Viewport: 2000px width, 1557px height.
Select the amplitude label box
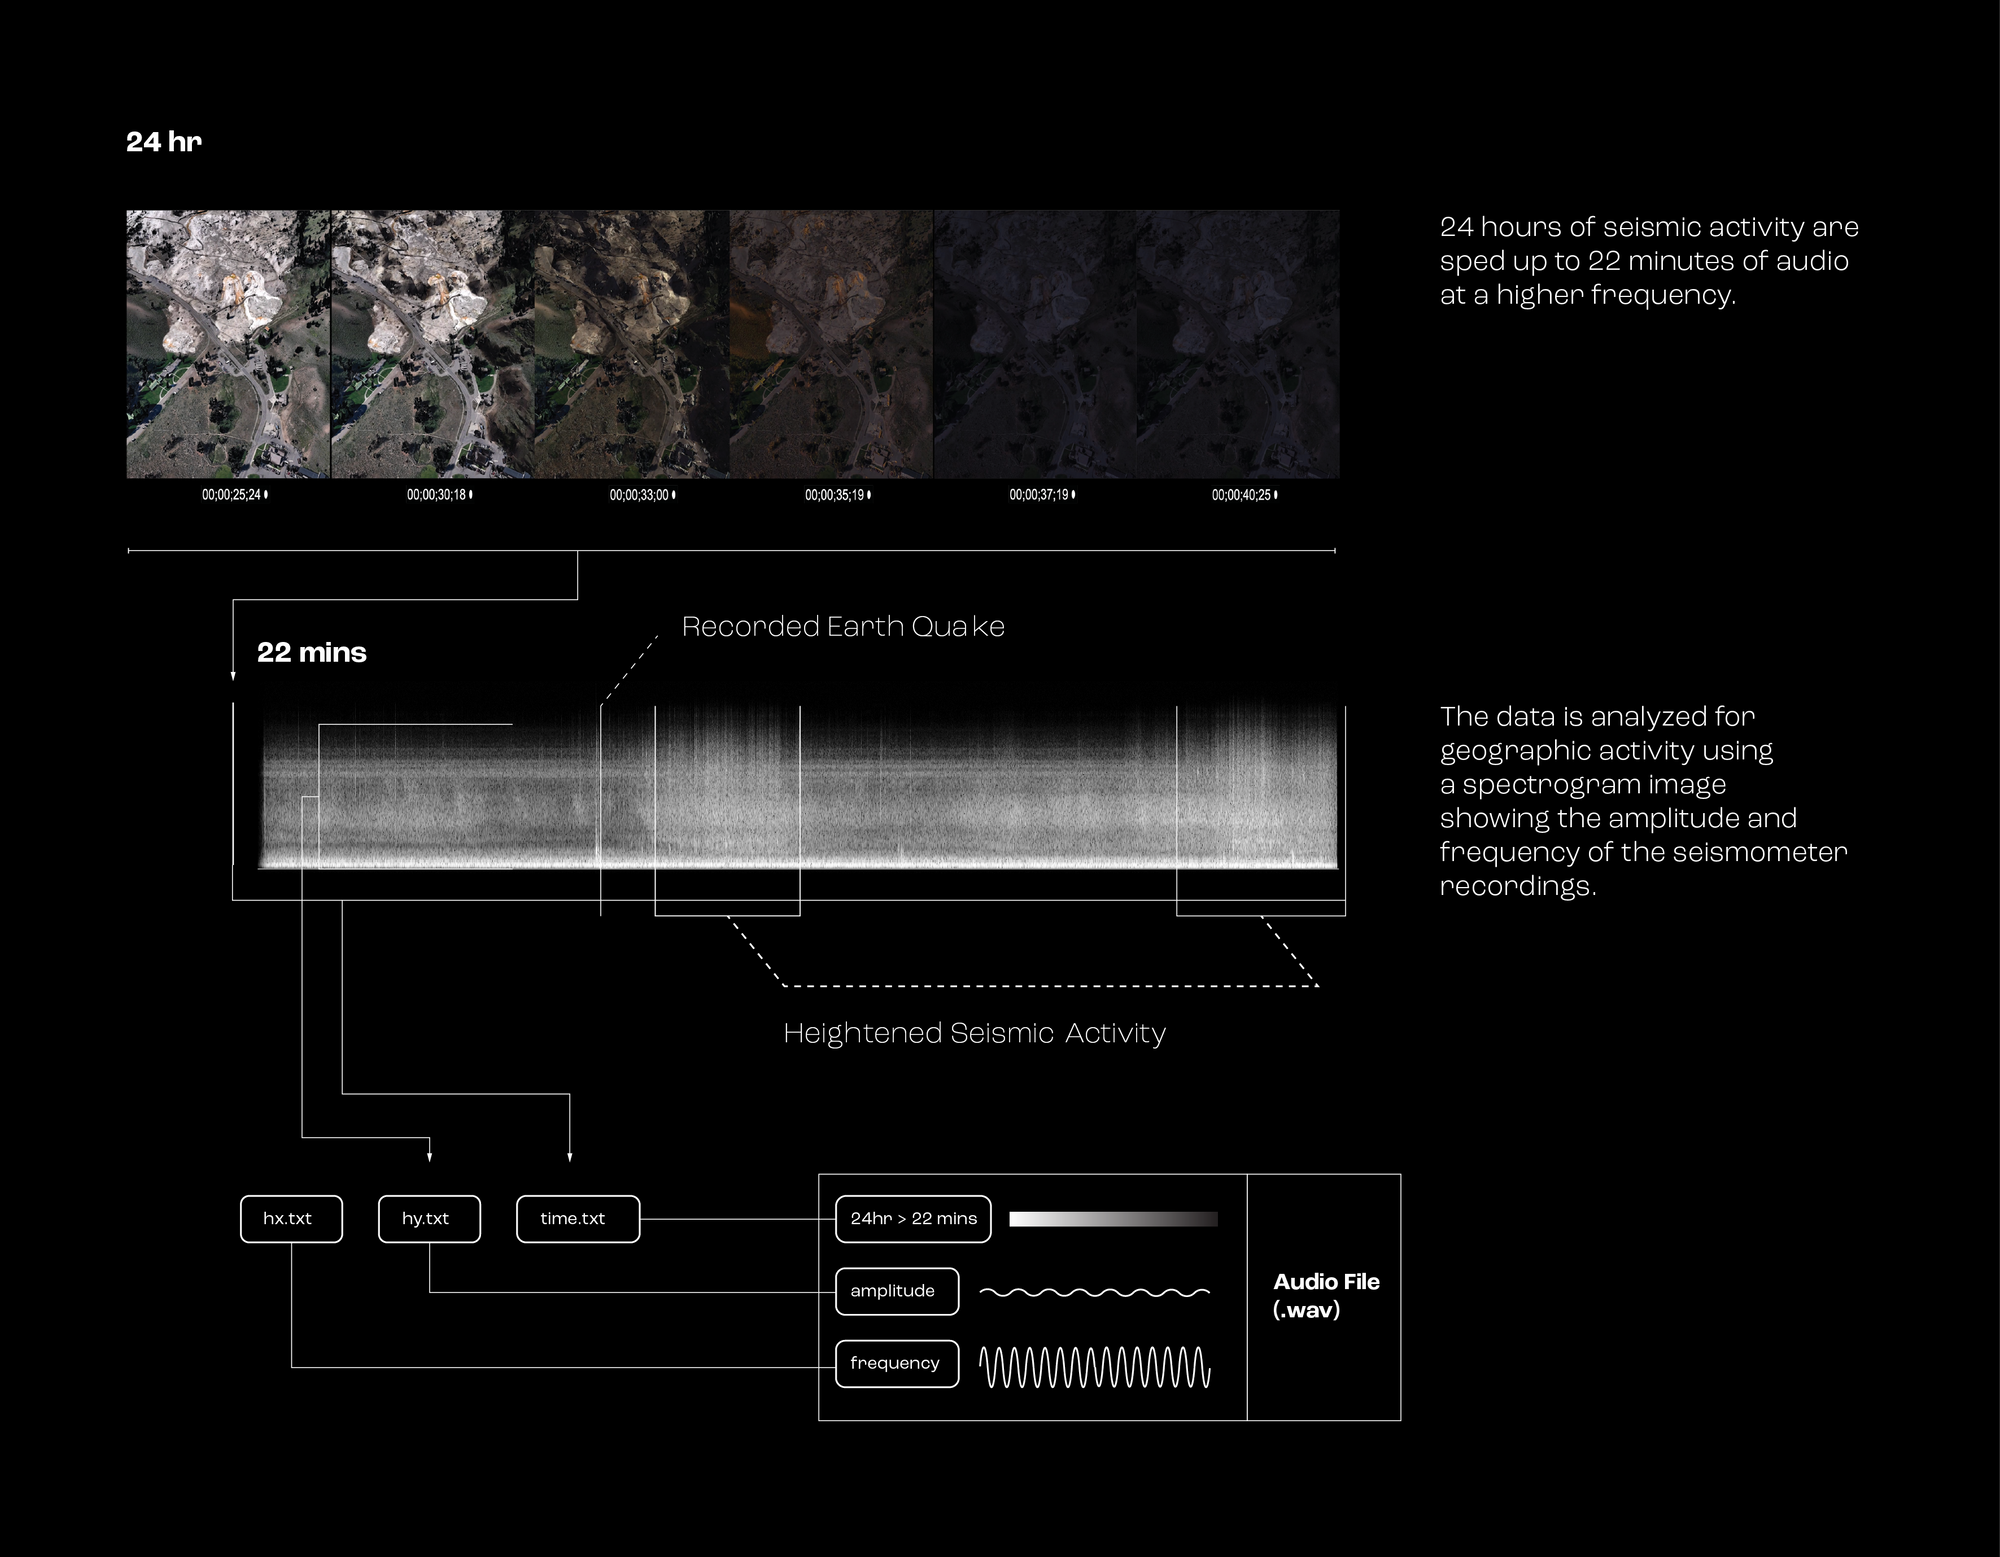click(x=896, y=1291)
